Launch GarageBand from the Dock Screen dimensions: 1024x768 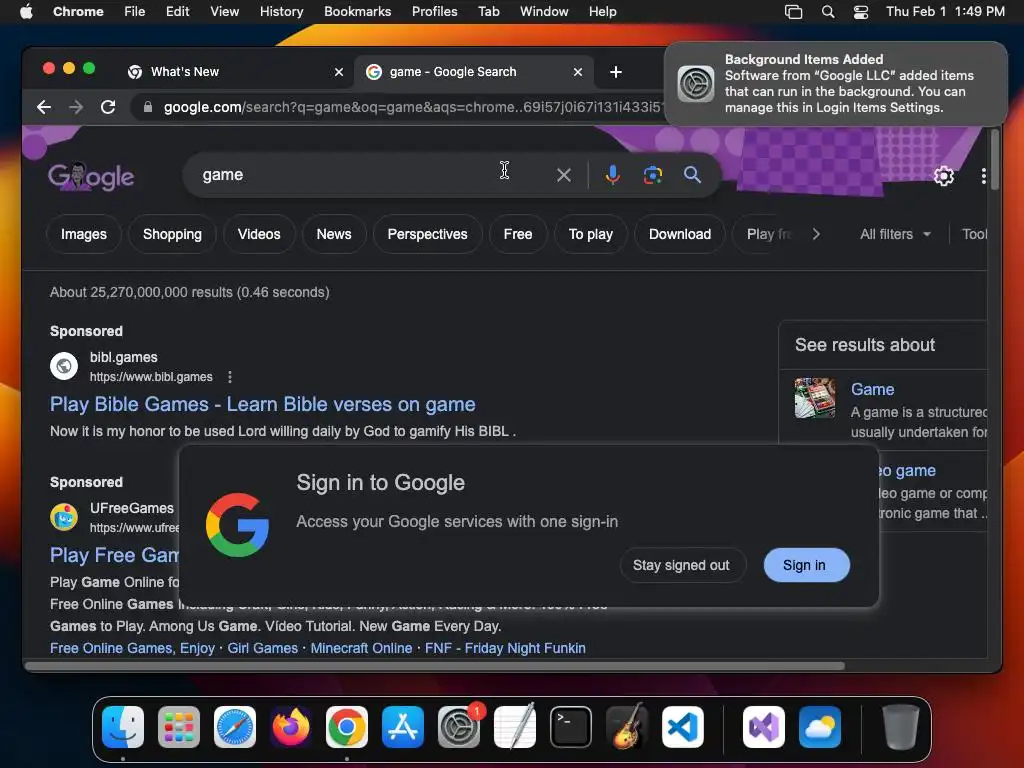(627, 727)
